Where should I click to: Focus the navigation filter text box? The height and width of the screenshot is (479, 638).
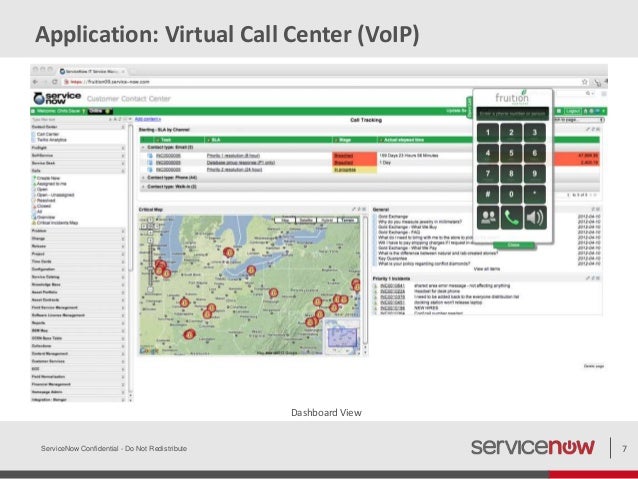(69, 120)
